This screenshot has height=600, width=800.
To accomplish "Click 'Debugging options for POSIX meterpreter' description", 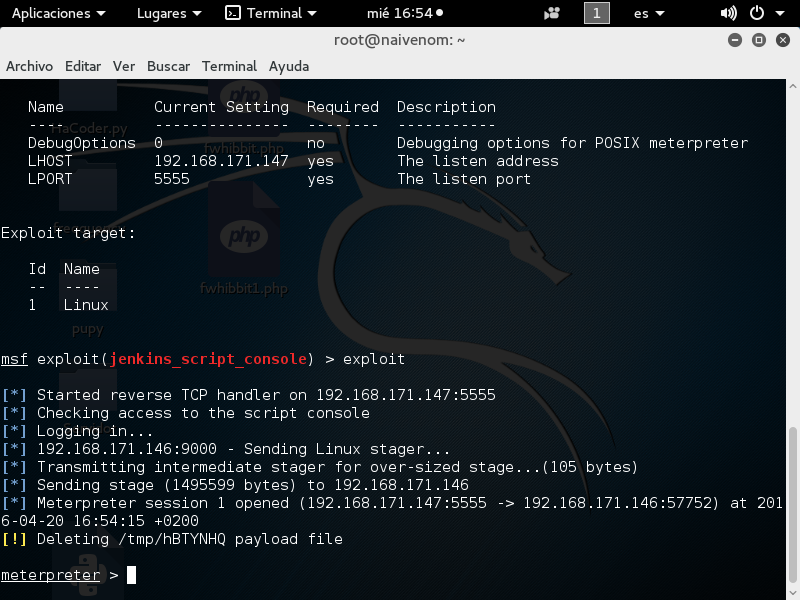I will 572,143.
